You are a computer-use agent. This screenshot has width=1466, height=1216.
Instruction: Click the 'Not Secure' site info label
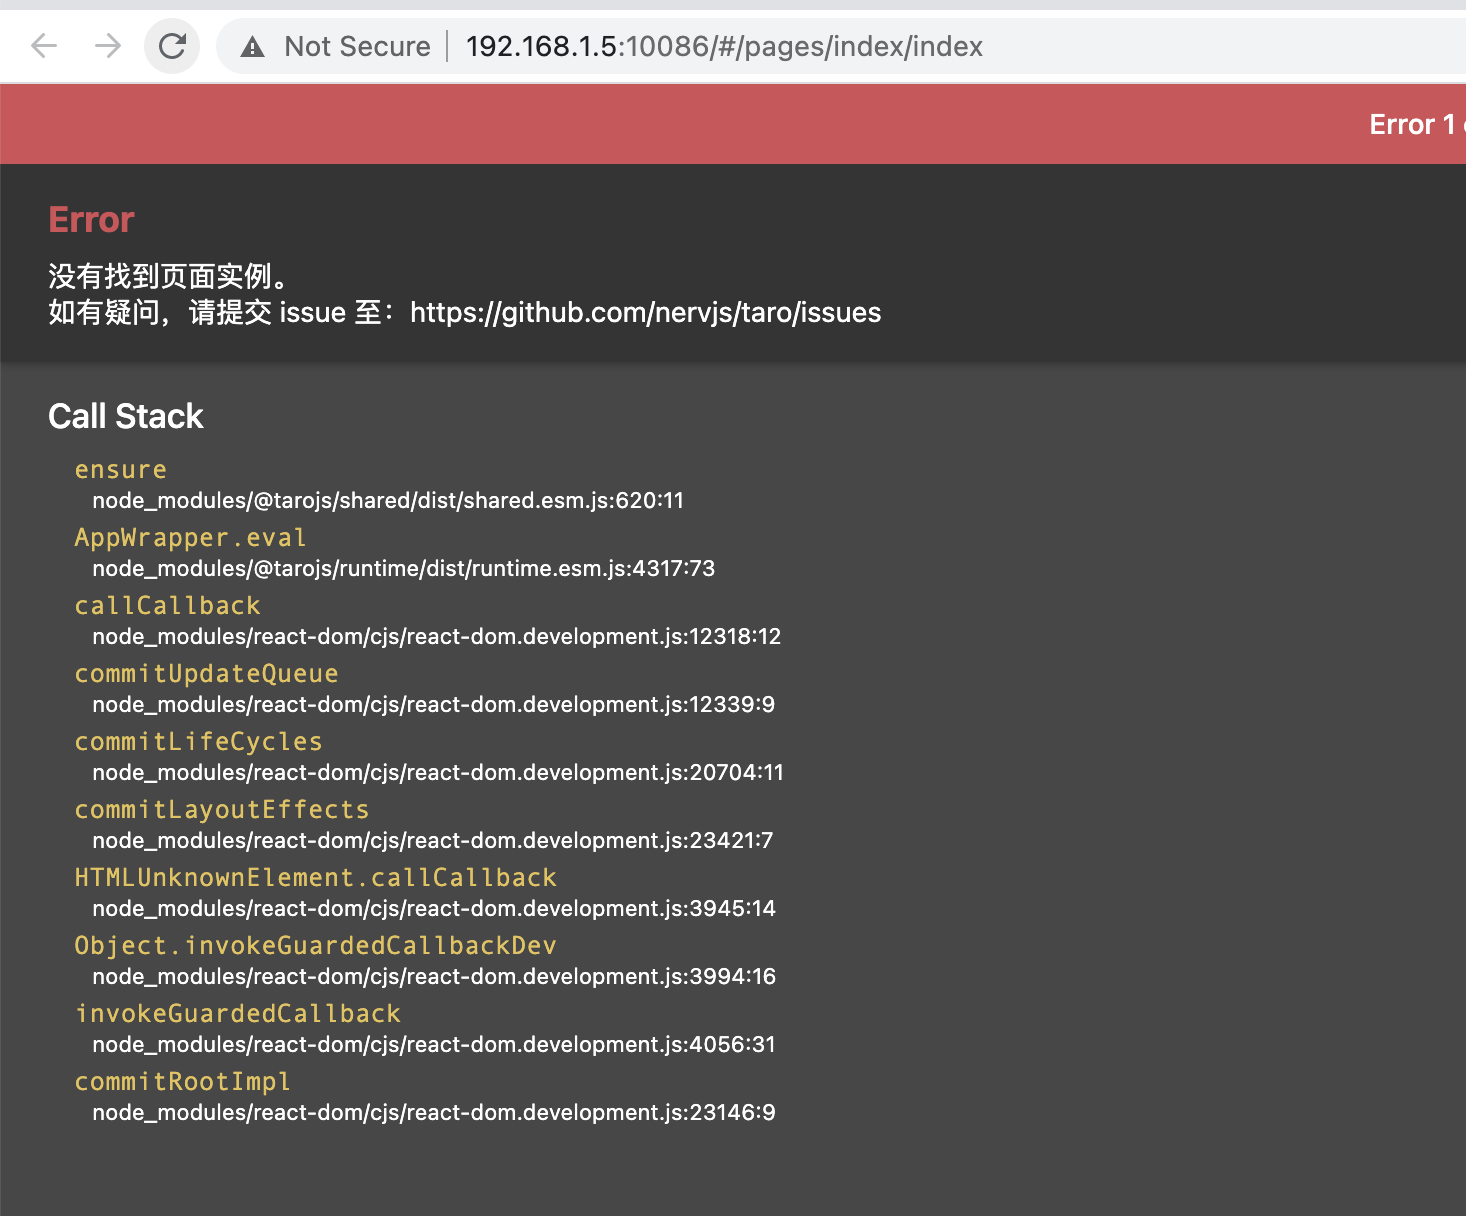tap(357, 46)
